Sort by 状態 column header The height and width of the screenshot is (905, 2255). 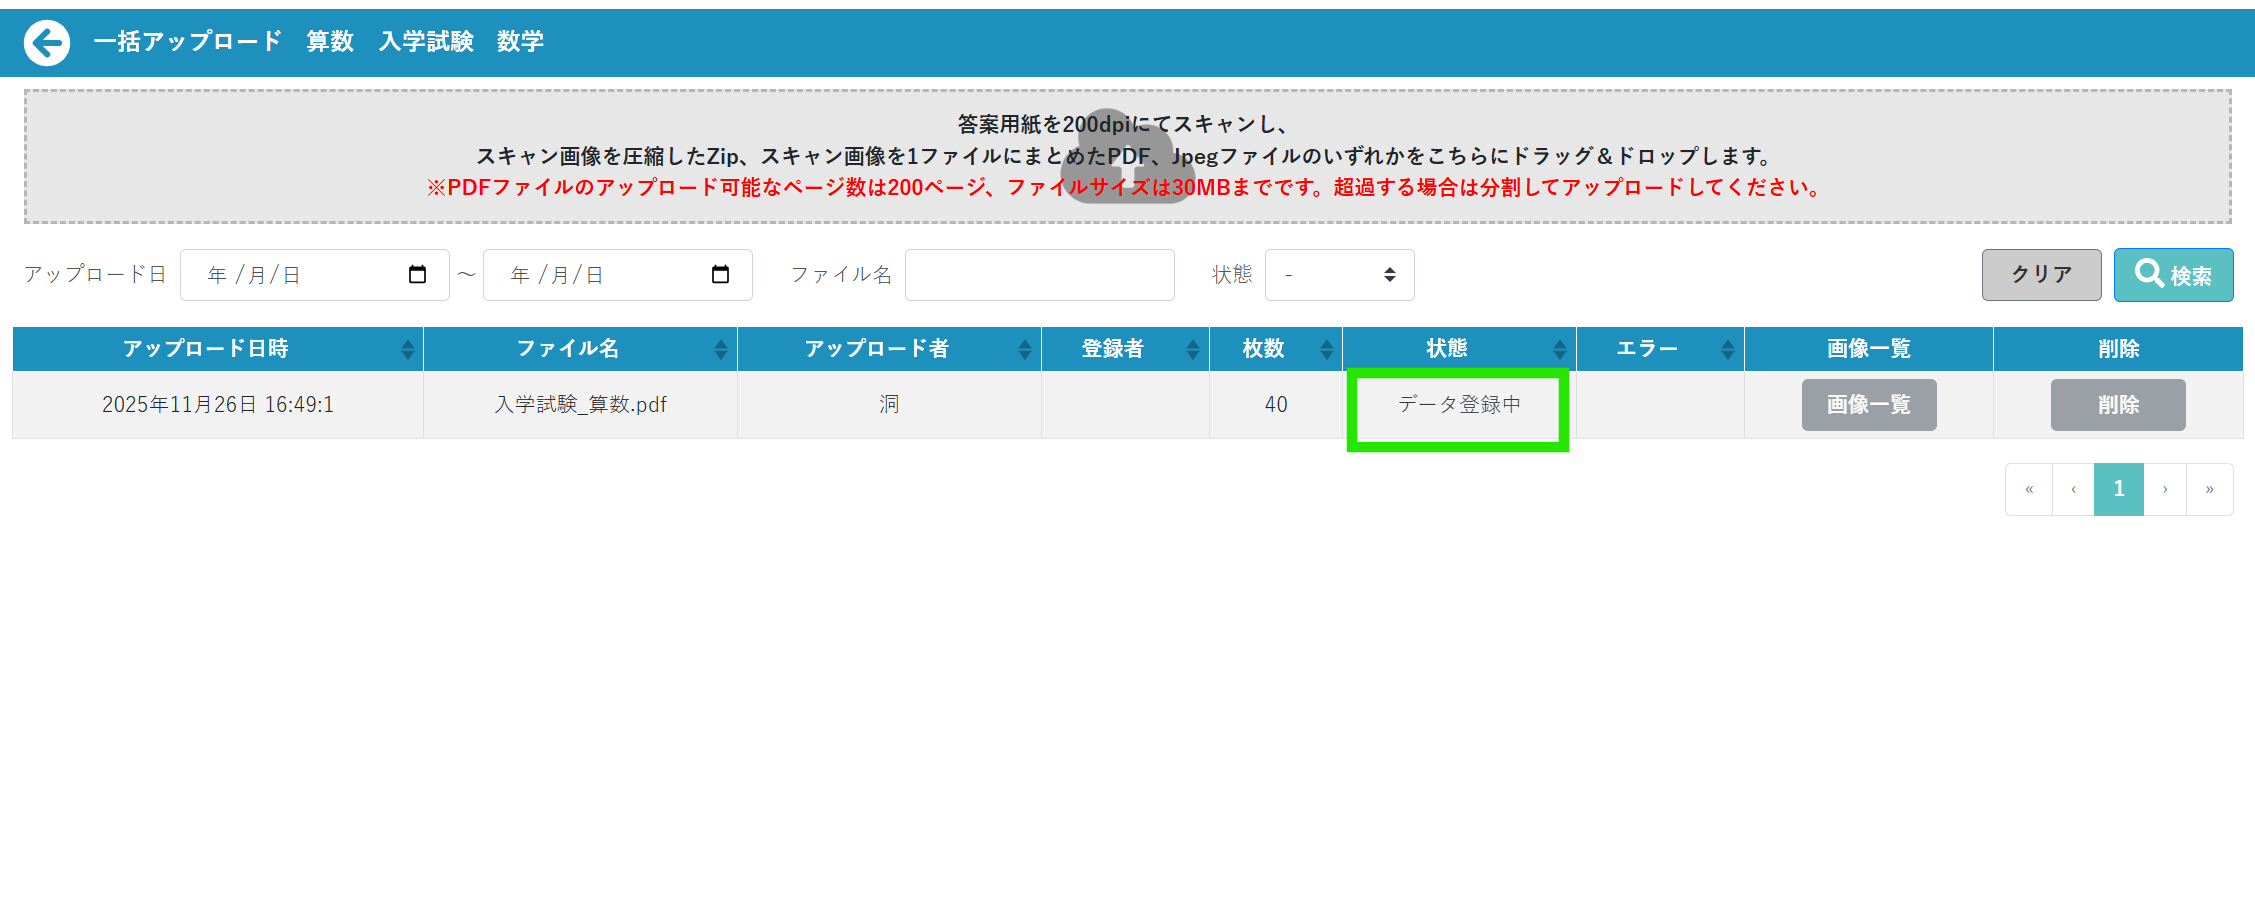(1446, 348)
